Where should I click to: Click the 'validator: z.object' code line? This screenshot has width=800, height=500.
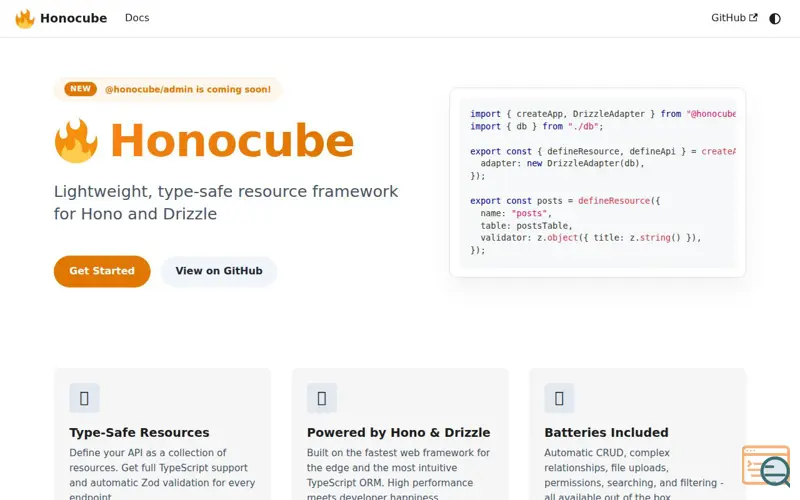click(x=590, y=238)
